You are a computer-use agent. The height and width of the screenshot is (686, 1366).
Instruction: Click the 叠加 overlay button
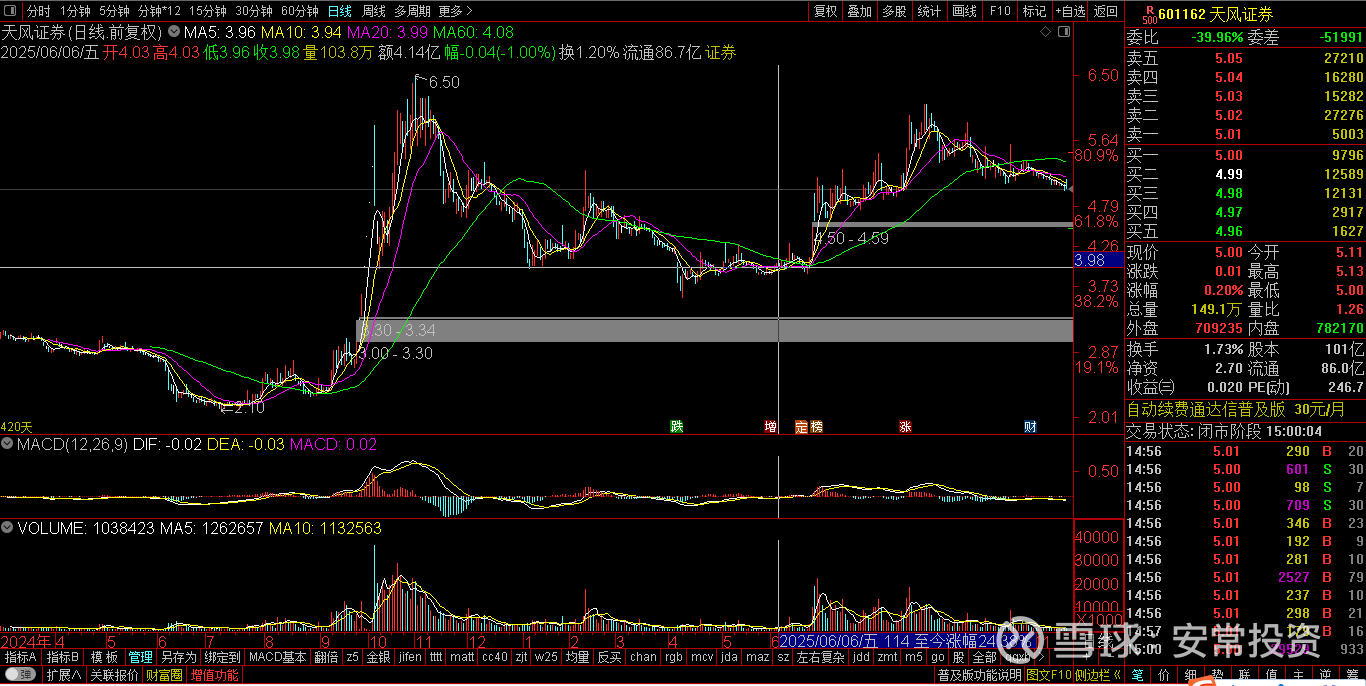(859, 11)
